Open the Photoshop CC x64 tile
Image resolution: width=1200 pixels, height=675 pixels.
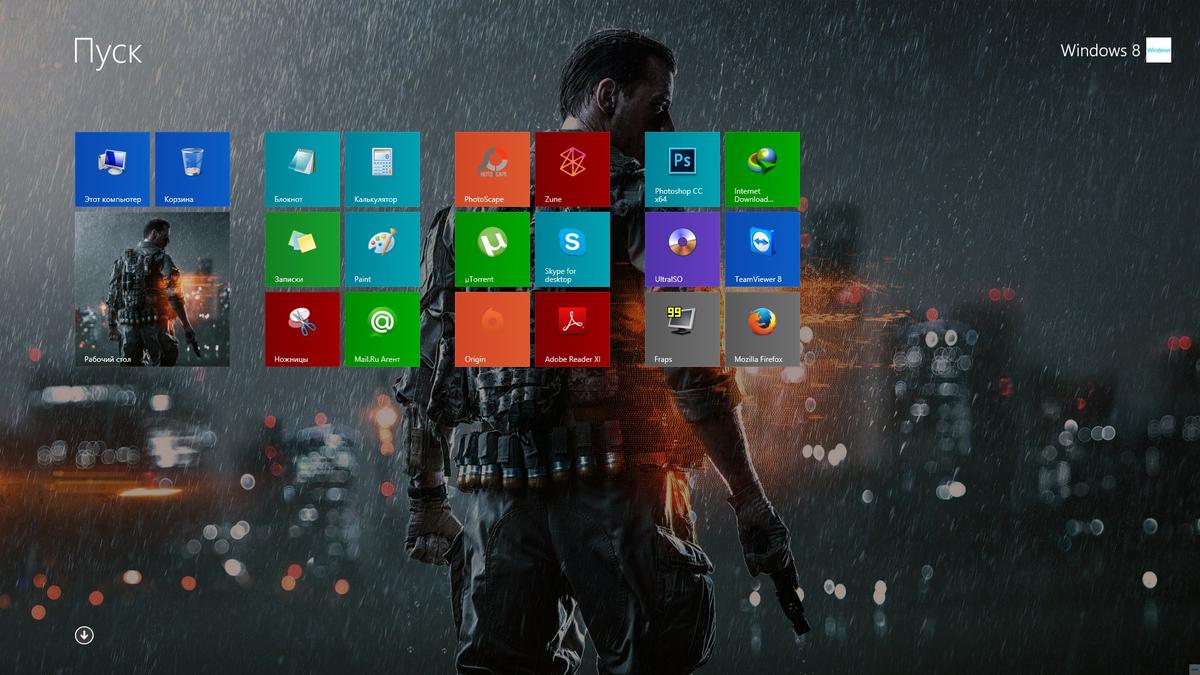click(x=682, y=170)
